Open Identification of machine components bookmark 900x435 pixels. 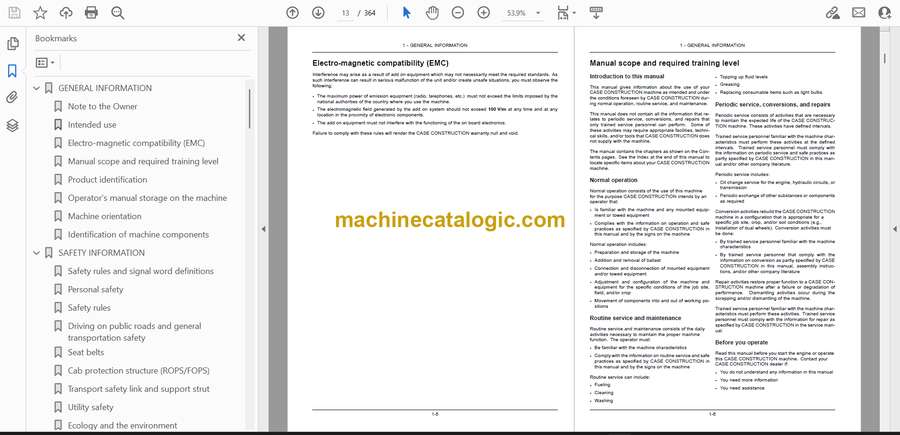tap(138, 235)
